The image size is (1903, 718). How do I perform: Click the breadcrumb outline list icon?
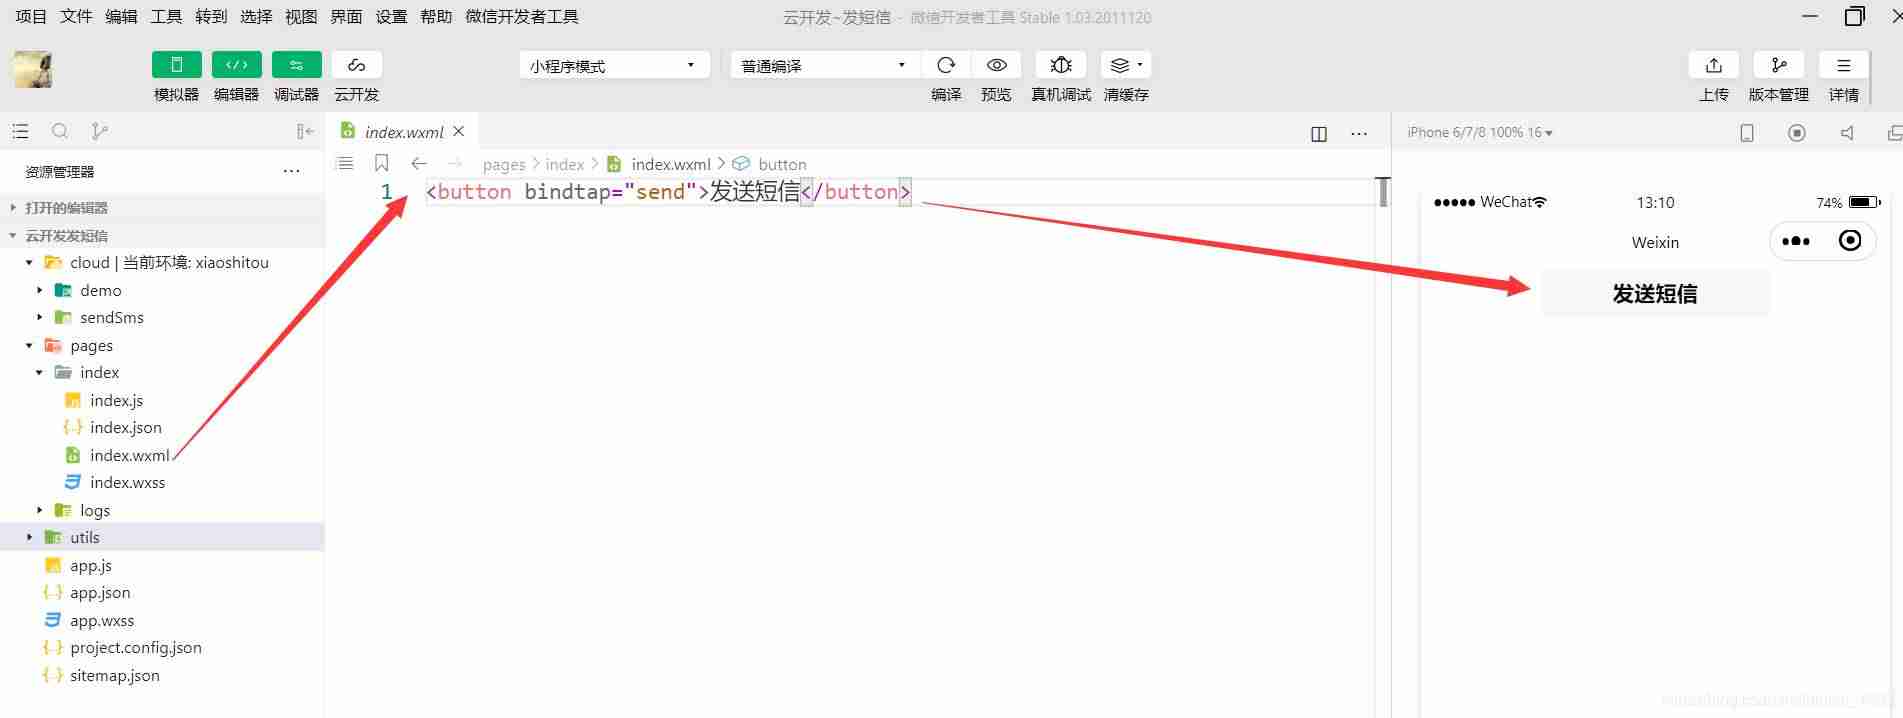(345, 163)
